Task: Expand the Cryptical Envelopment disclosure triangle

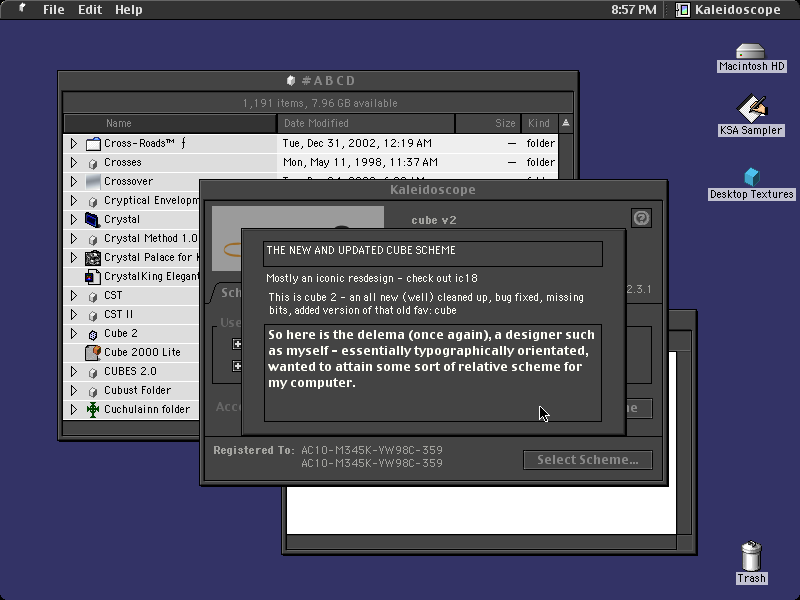Action: pos(74,201)
